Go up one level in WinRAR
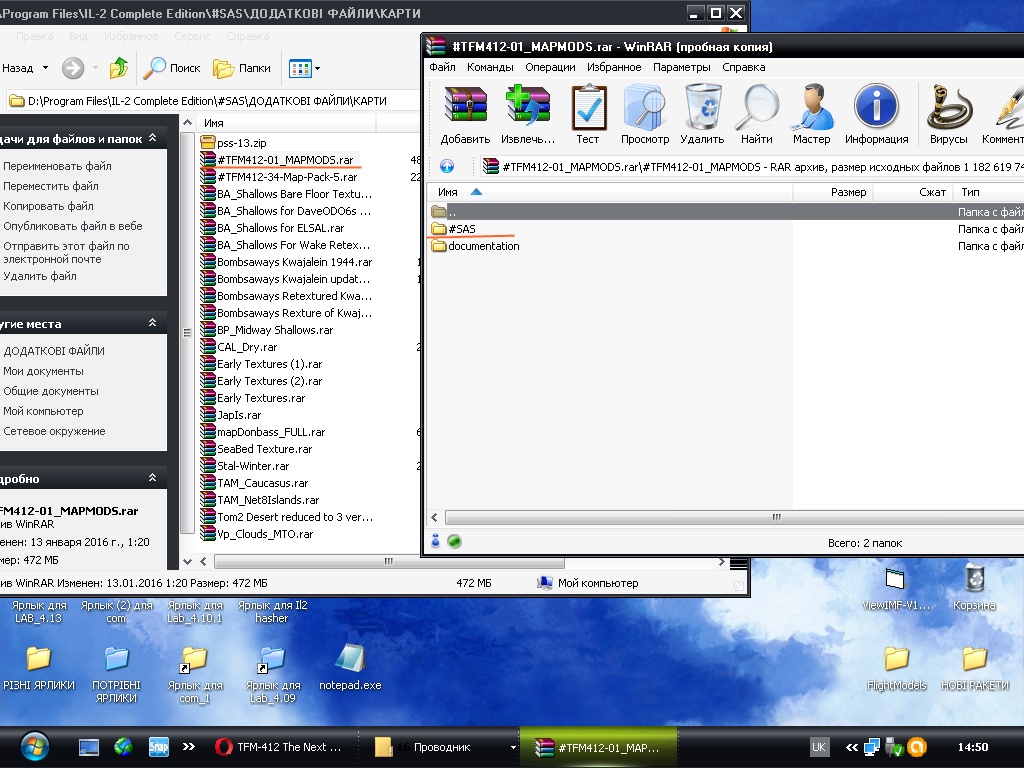This screenshot has width=1024, height=768. click(447, 167)
